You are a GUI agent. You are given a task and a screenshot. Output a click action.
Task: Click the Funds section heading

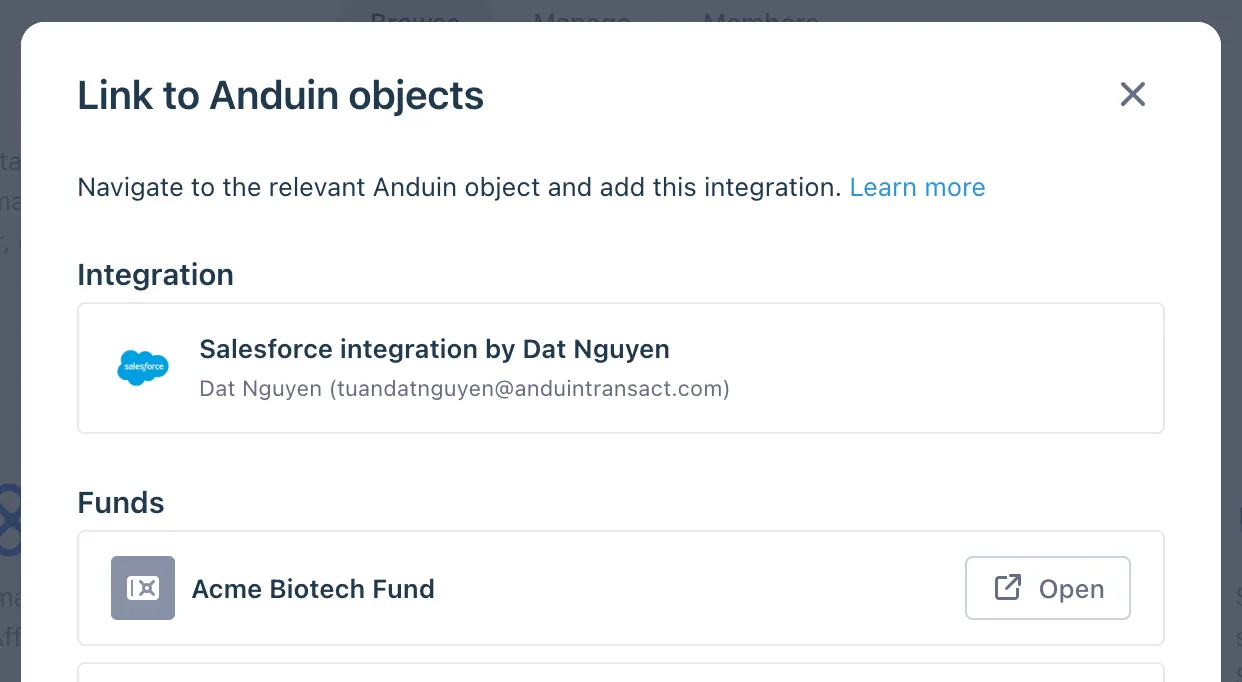click(x=121, y=502)
